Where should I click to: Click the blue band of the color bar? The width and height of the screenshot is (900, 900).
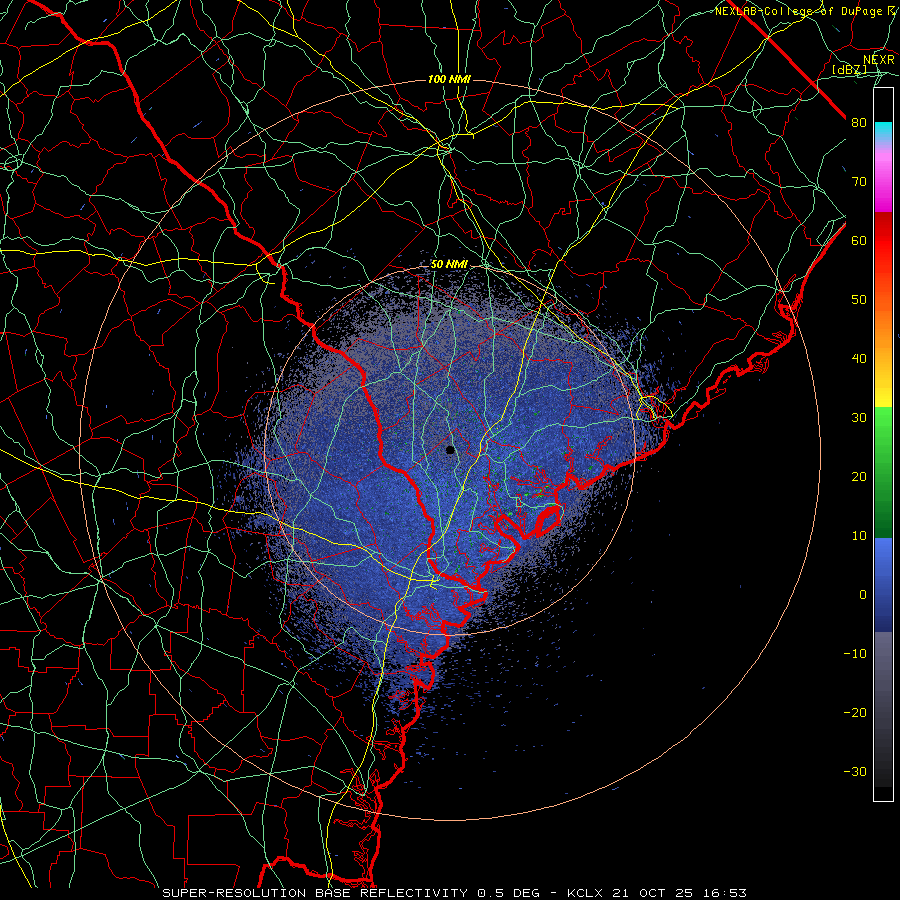click(x=883, y=585)
